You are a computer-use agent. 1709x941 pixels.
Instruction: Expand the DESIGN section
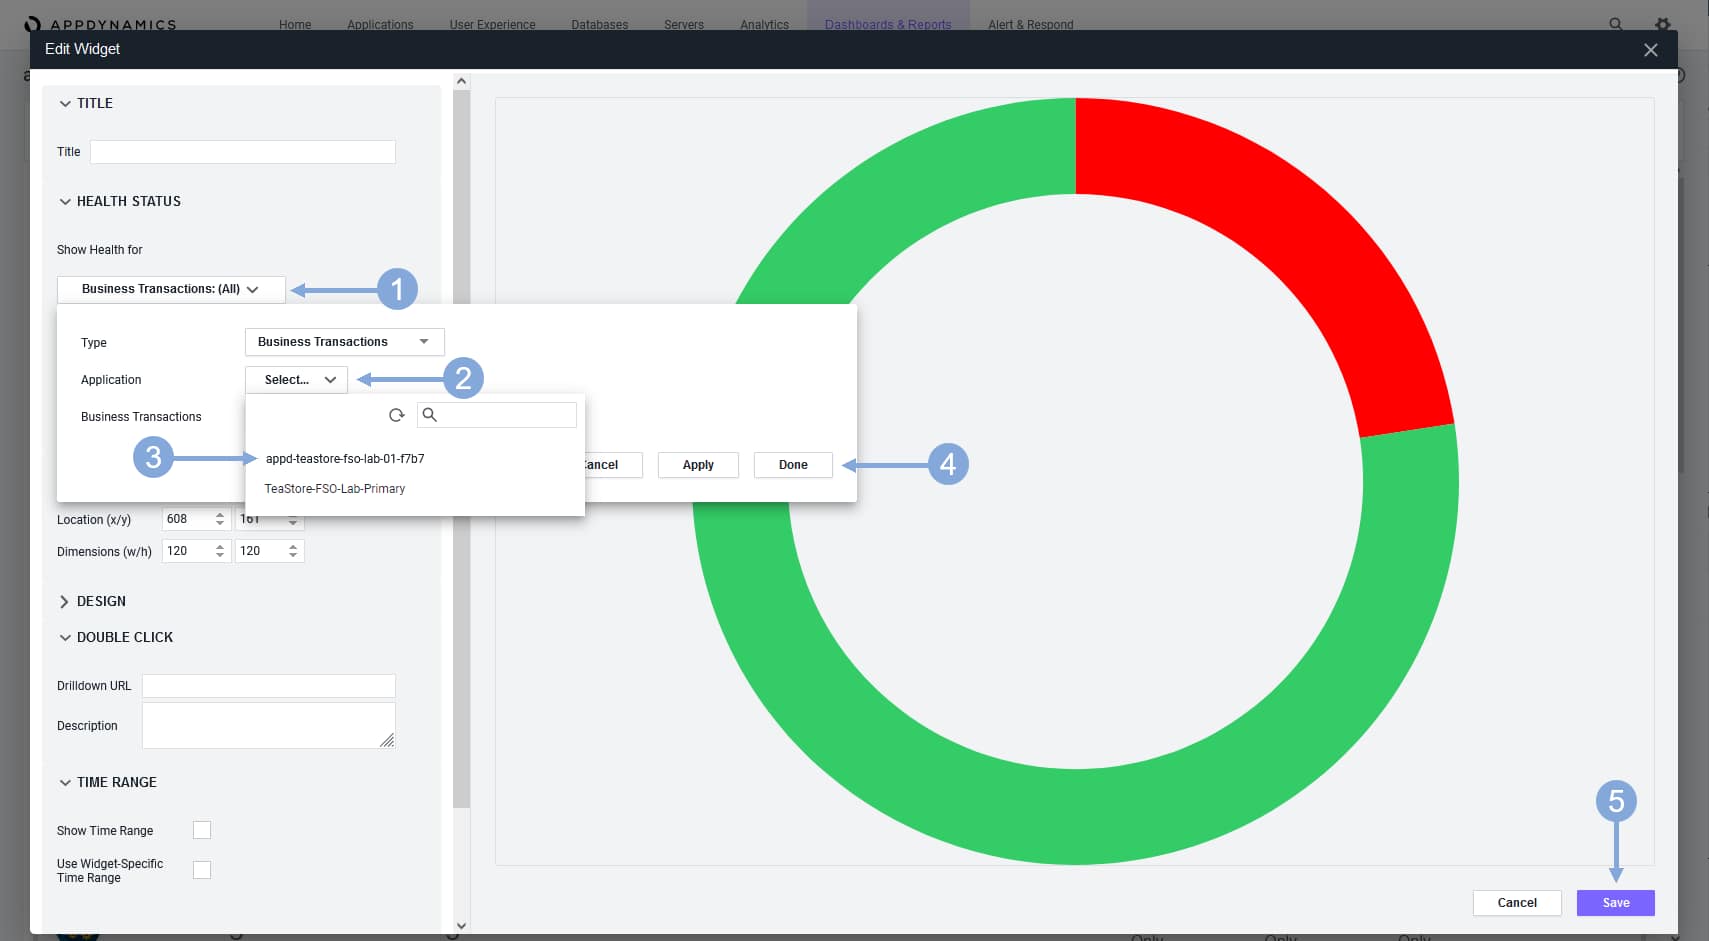[x=65, y=601]
